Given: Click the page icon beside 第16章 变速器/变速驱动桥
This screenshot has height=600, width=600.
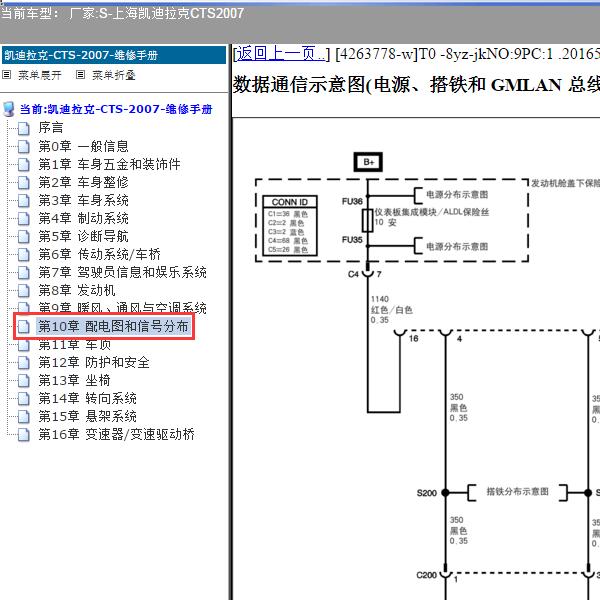Looking at the screenshot, I should click(23, 434).
